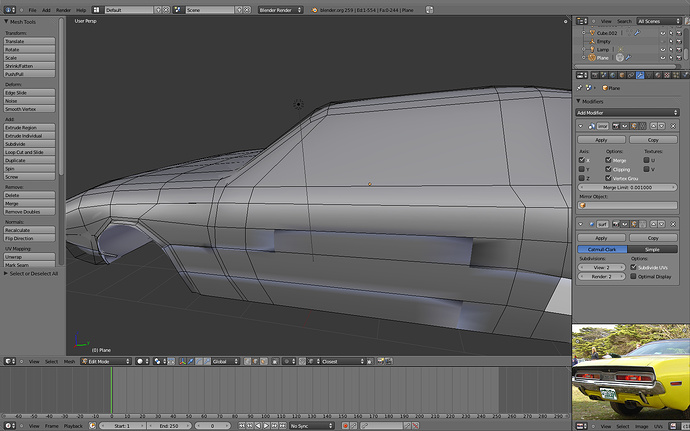Move Mirror modifier down in stack

661,126
